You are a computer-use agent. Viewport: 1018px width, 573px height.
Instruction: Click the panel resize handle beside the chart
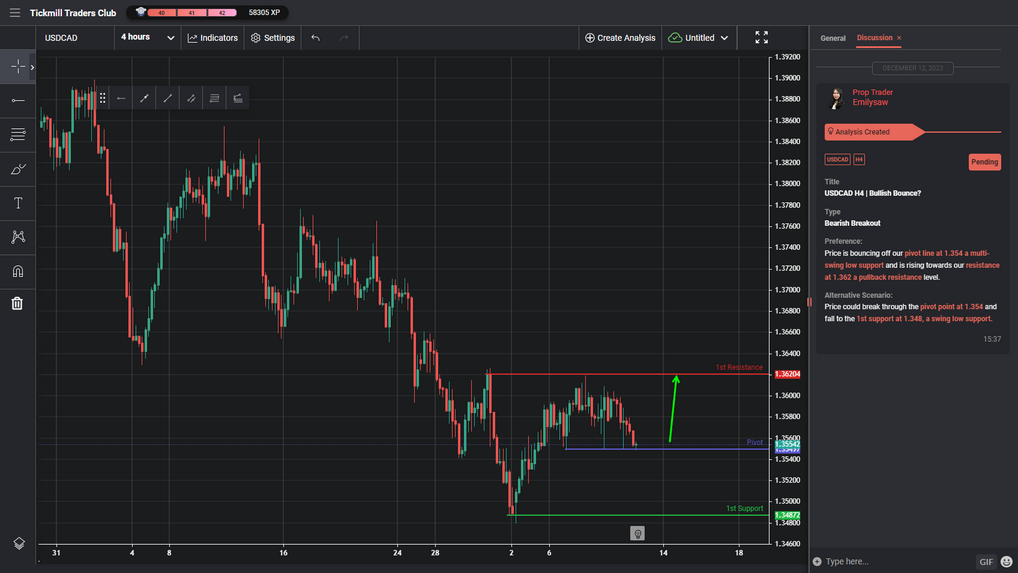(x=809, y=302)
